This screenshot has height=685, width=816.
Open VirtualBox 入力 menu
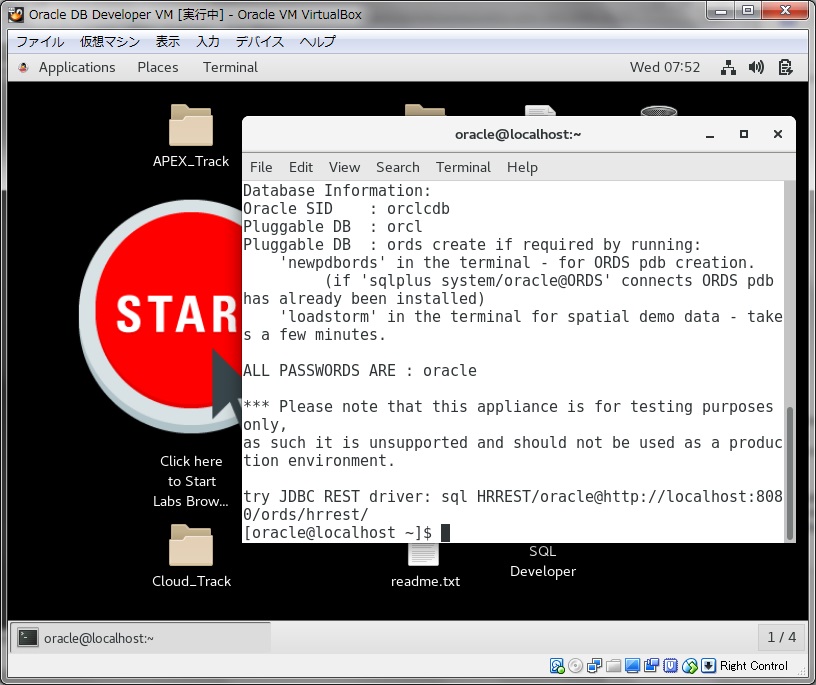click(208, 41)
